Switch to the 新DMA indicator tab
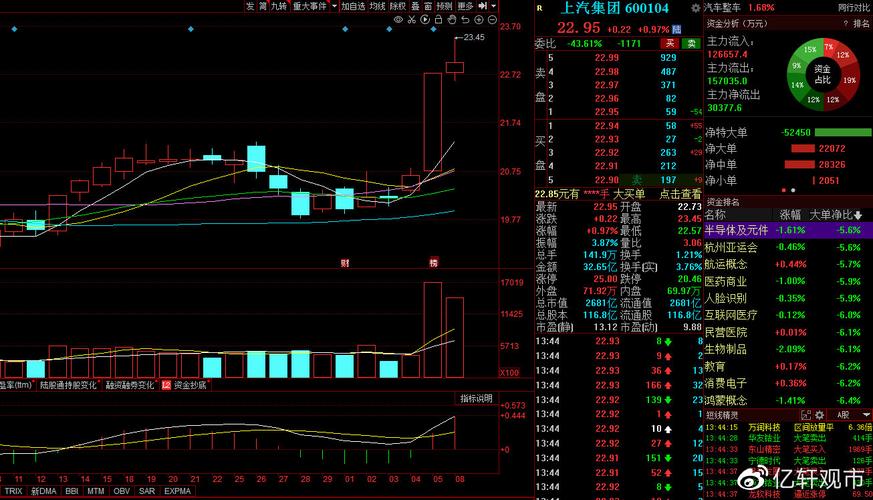 pos(43,491)
